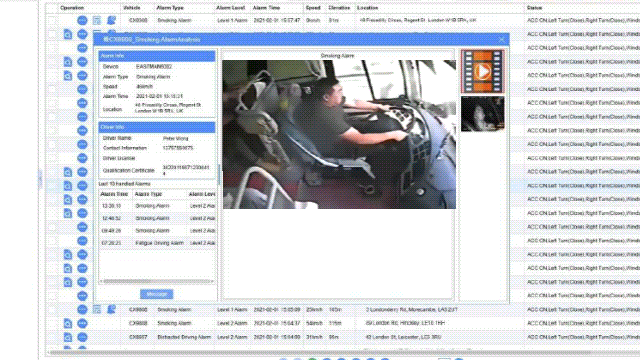The width and height of the screenshot is (640, 360).
Task: Open more options for the Morecambe alarm row
Action: click(82, 309)
